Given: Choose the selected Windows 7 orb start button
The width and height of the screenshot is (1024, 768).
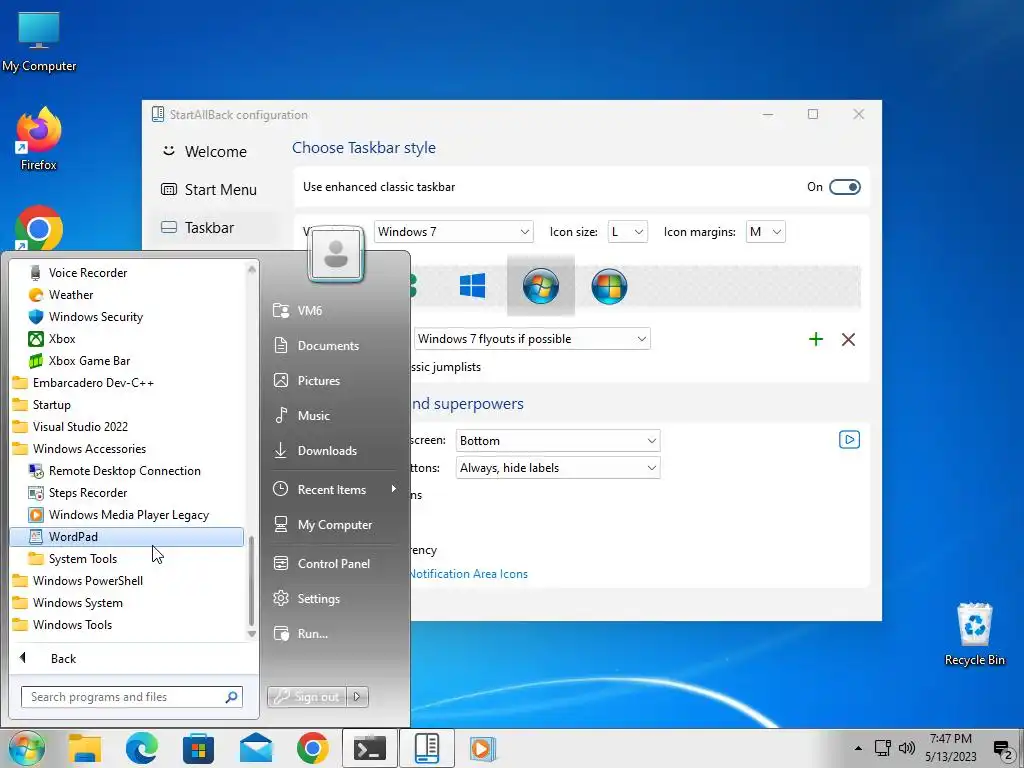Looking at the screenshot, I should pyautogui.click(x=541, y=286).
